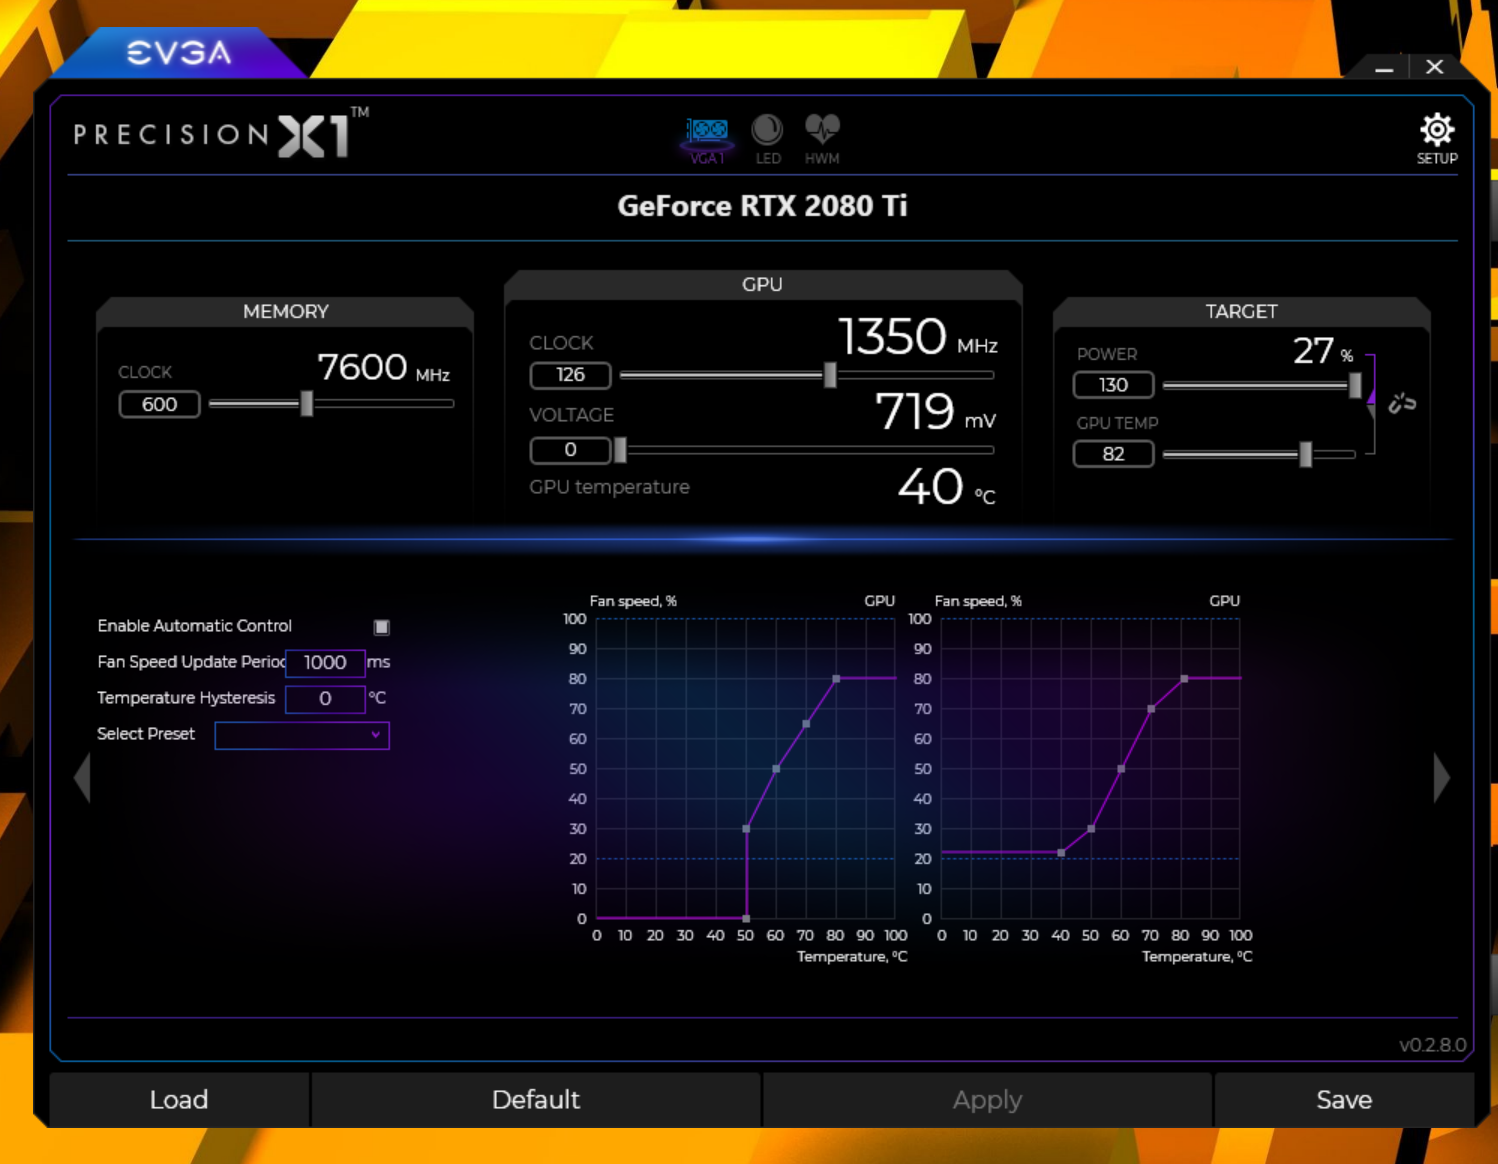Screen dimensions: 1498x1164
Task: Click the EVGA logo tab
Action: click(179, 53)
